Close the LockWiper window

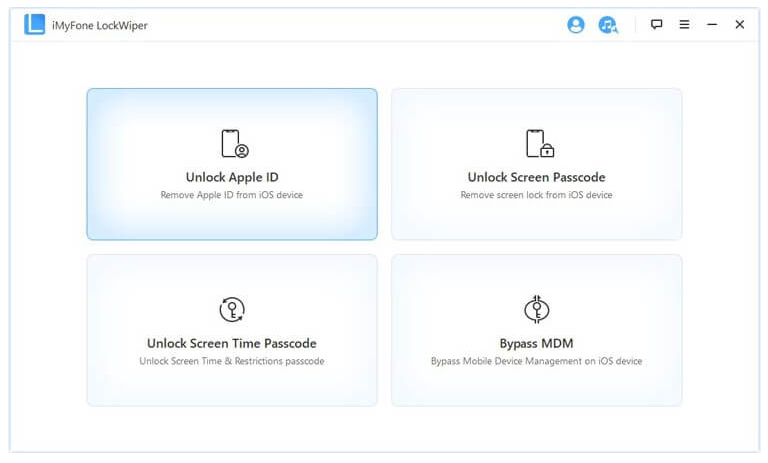click(740, 25)
